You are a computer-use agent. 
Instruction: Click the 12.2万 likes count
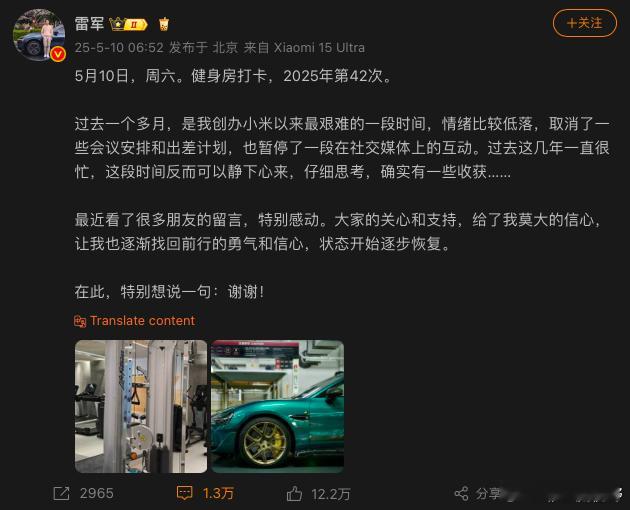[x=331, y=494]
